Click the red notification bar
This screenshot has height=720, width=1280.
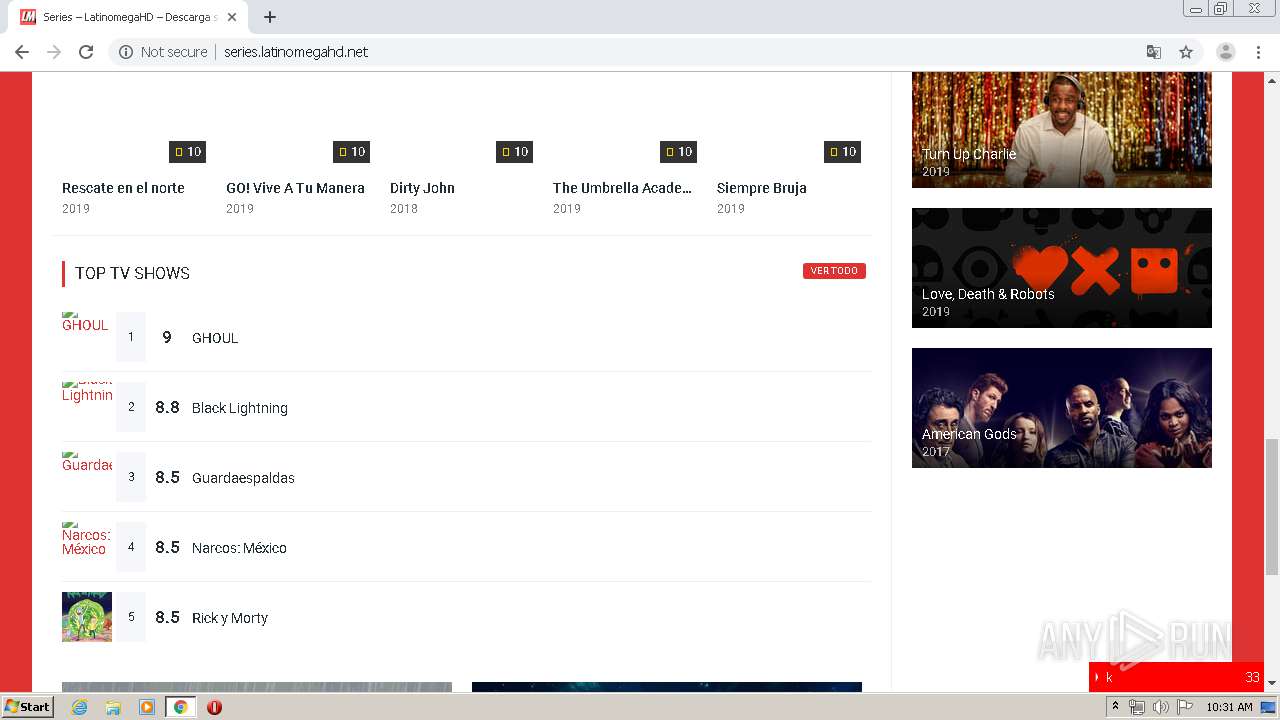(x=1176, y=677)
